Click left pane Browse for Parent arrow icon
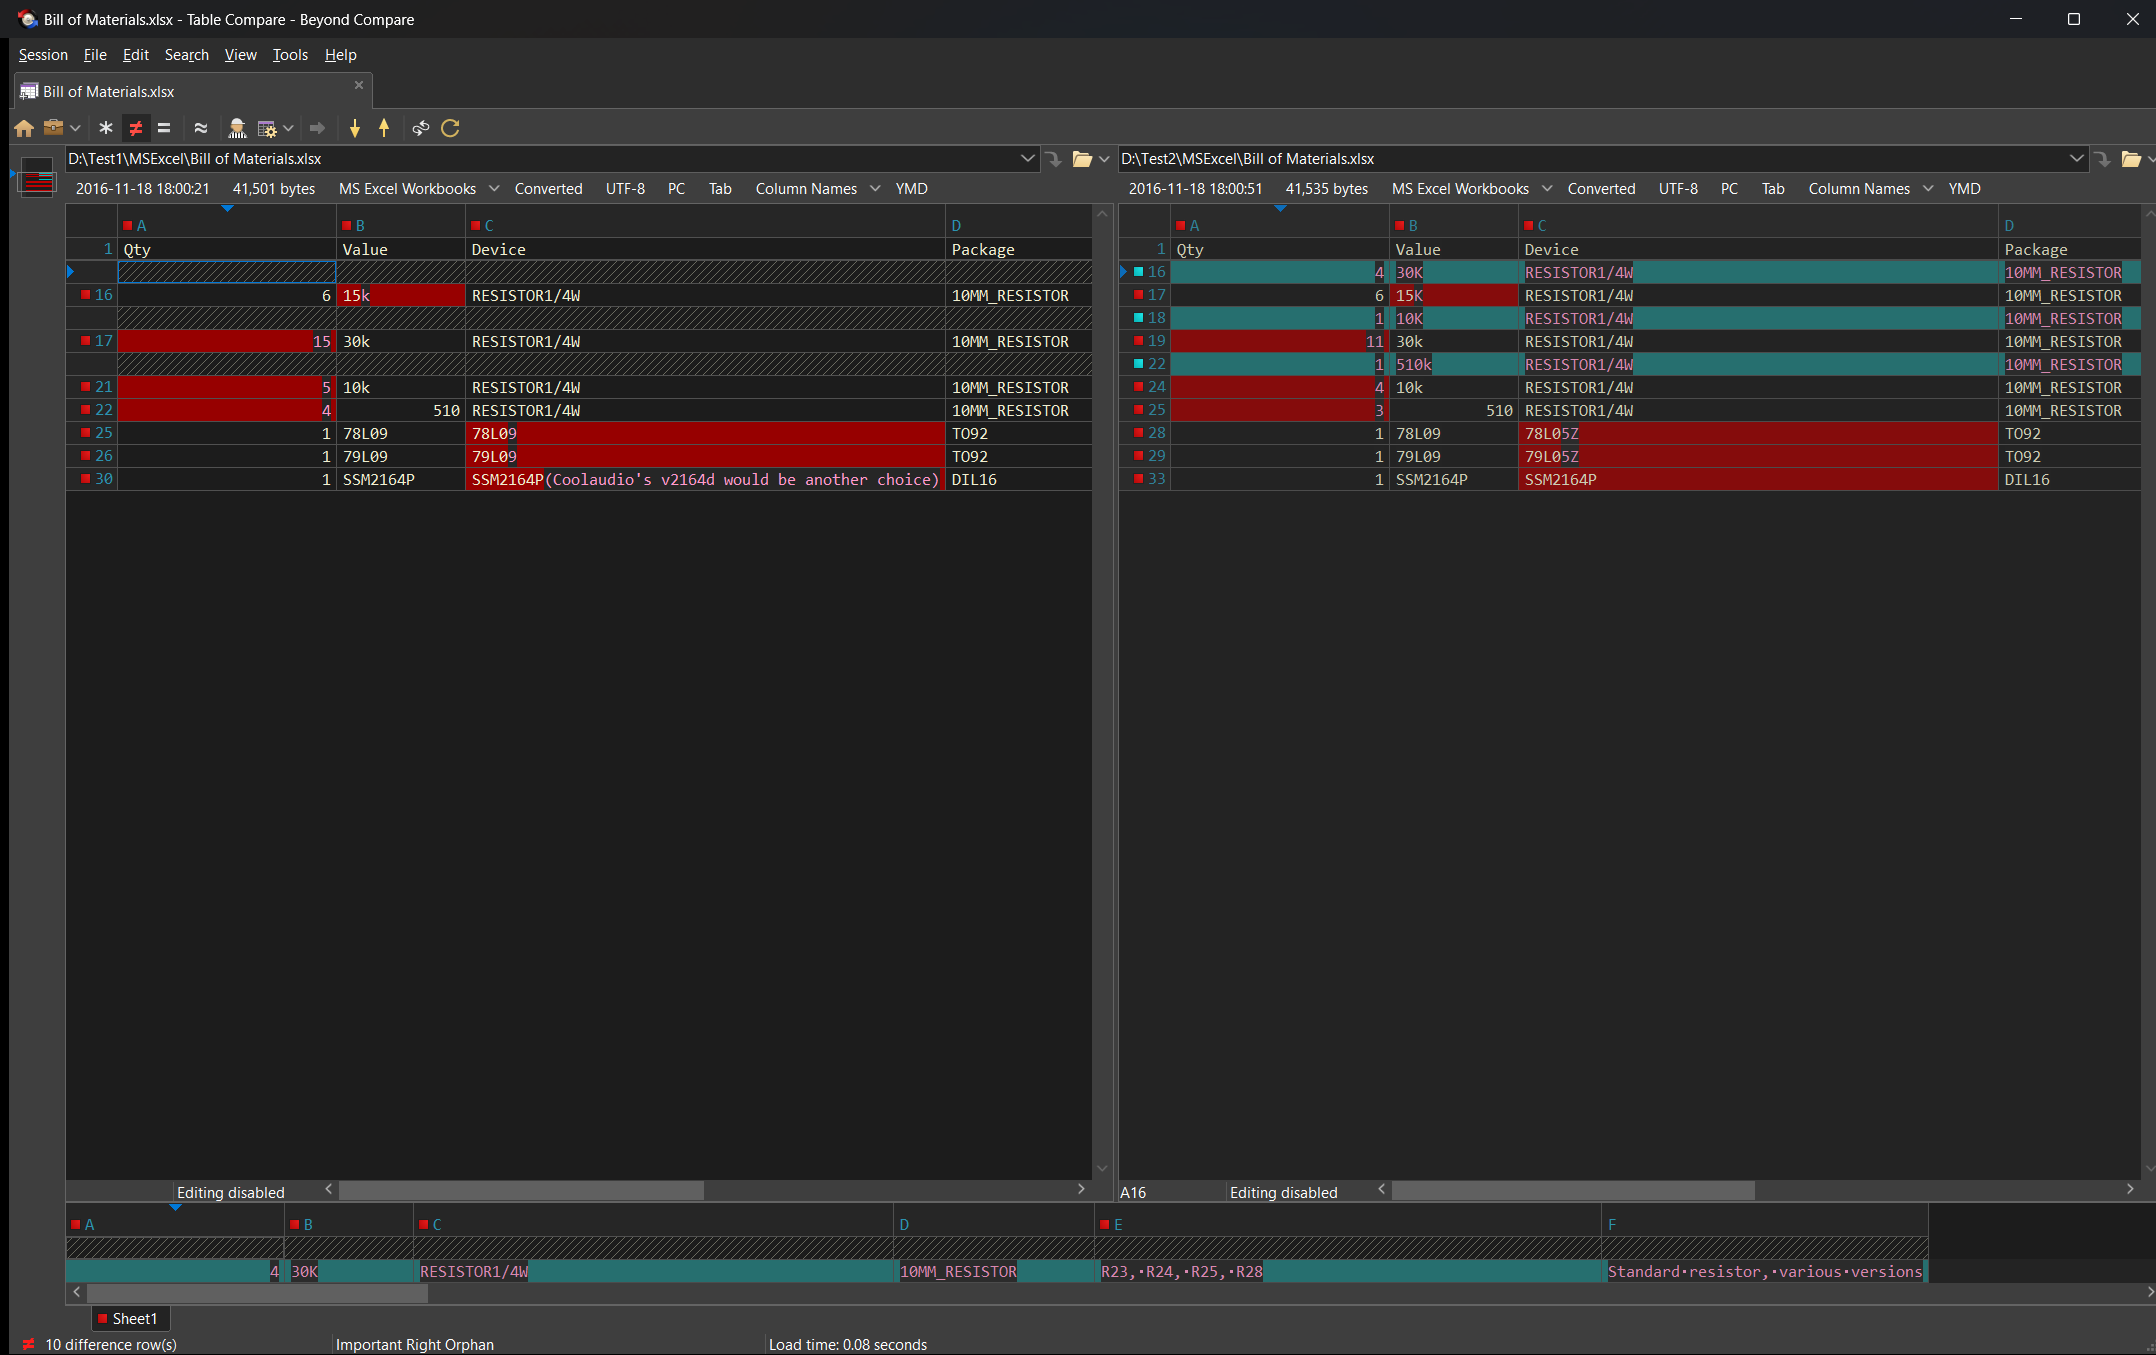Image resolution: width=2156 pixels, height=1355 pixels. point(1054,159)
